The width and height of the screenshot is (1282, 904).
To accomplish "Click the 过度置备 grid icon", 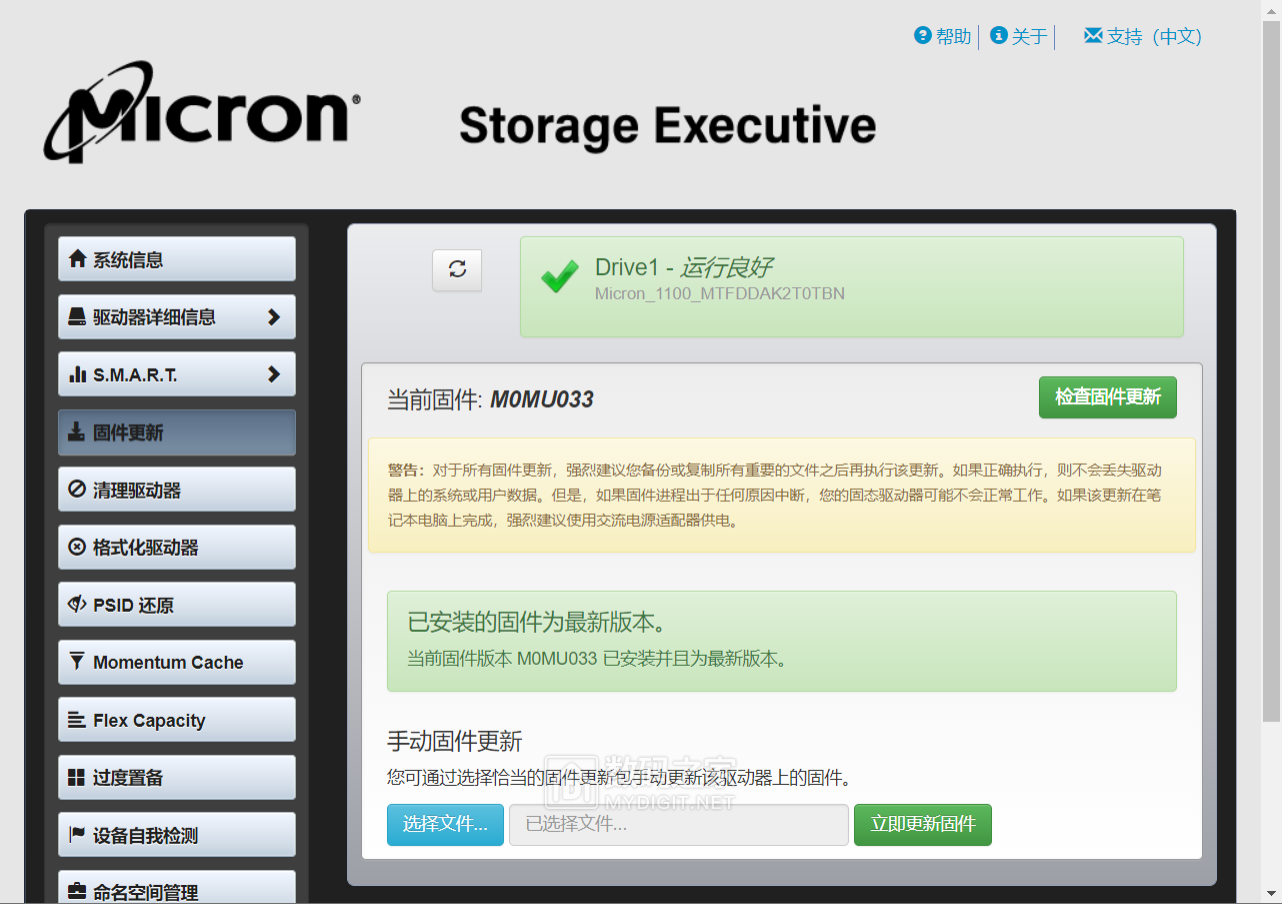I will (77, 777).
